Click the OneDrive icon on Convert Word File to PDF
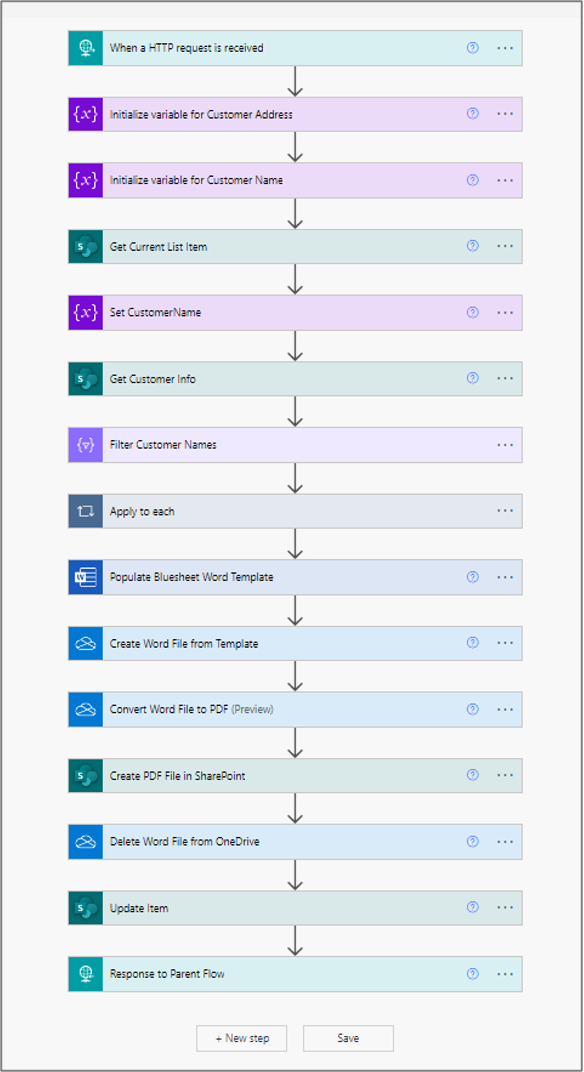 pos(85,709)
